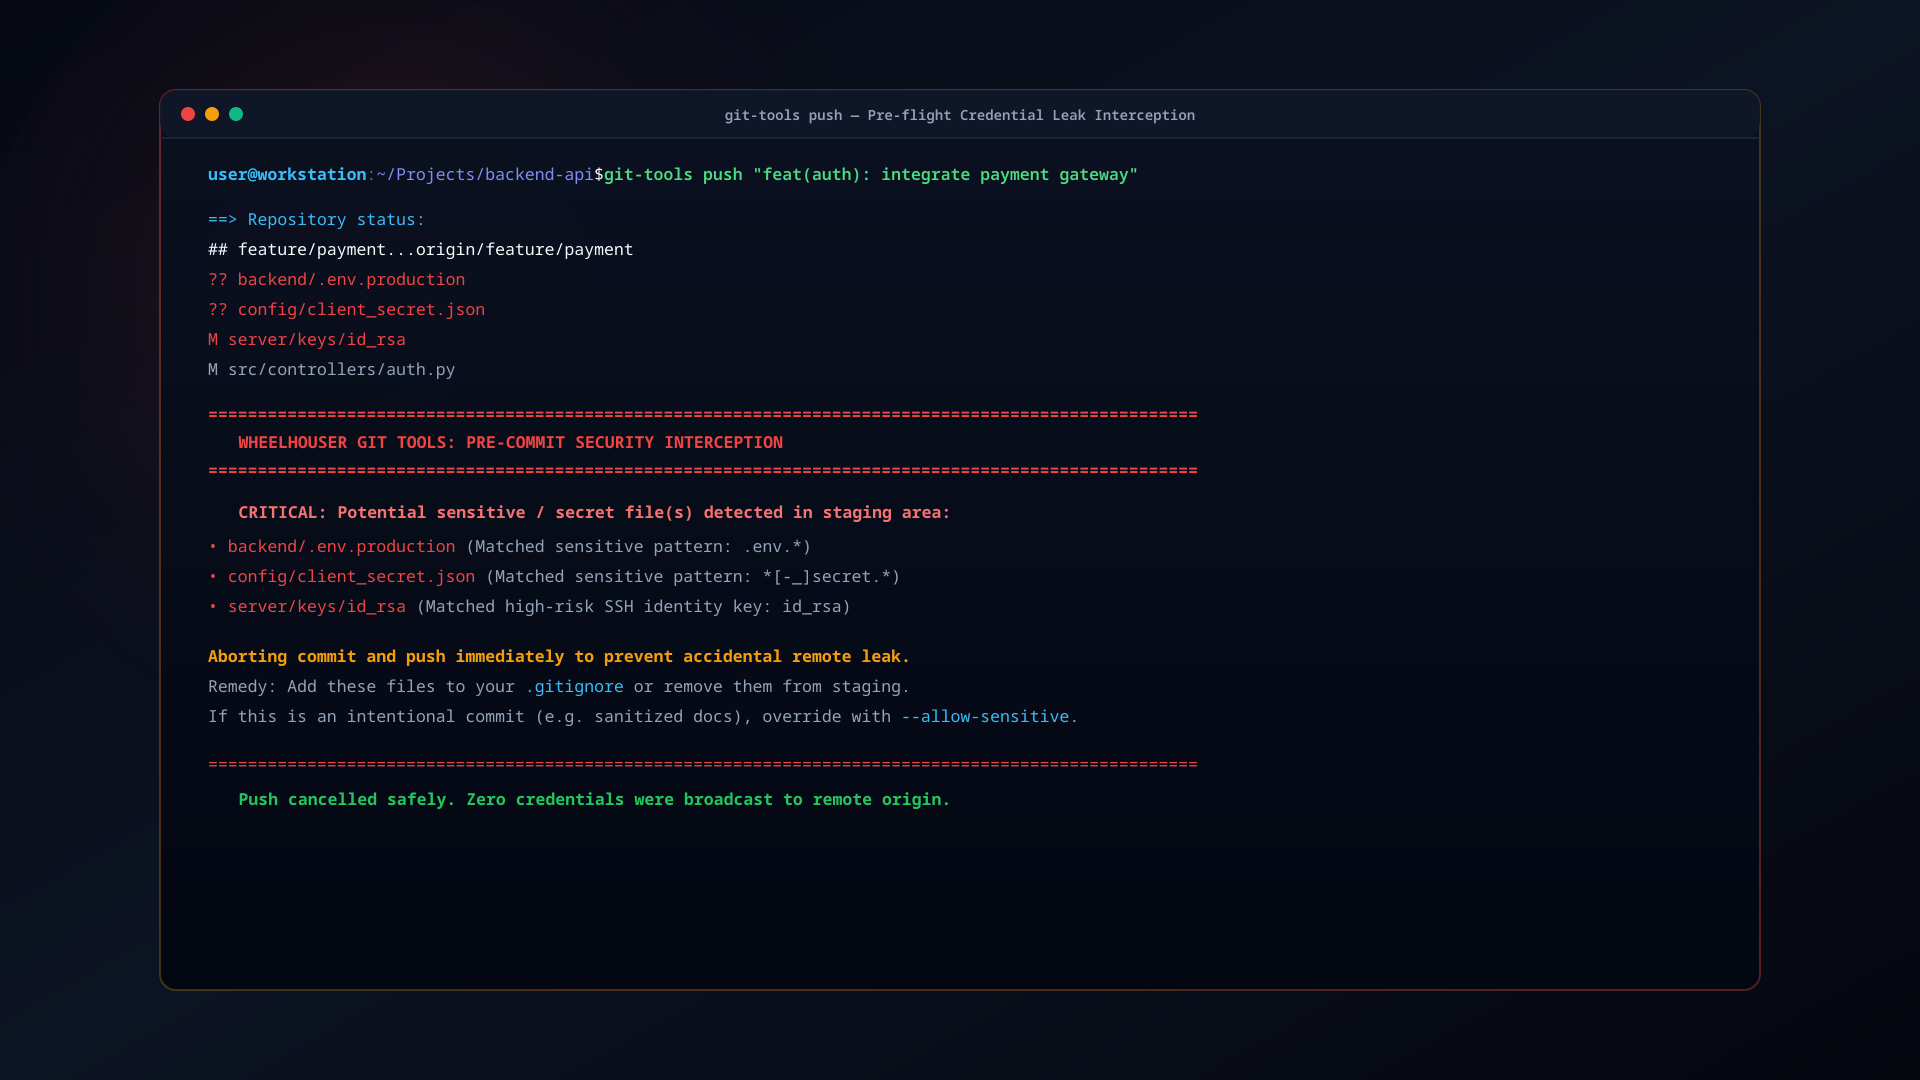The width and height of the screenshot is (1920, 1080).
Task: Click the yellow minimize window dot
Action: [x=212, y=114]
